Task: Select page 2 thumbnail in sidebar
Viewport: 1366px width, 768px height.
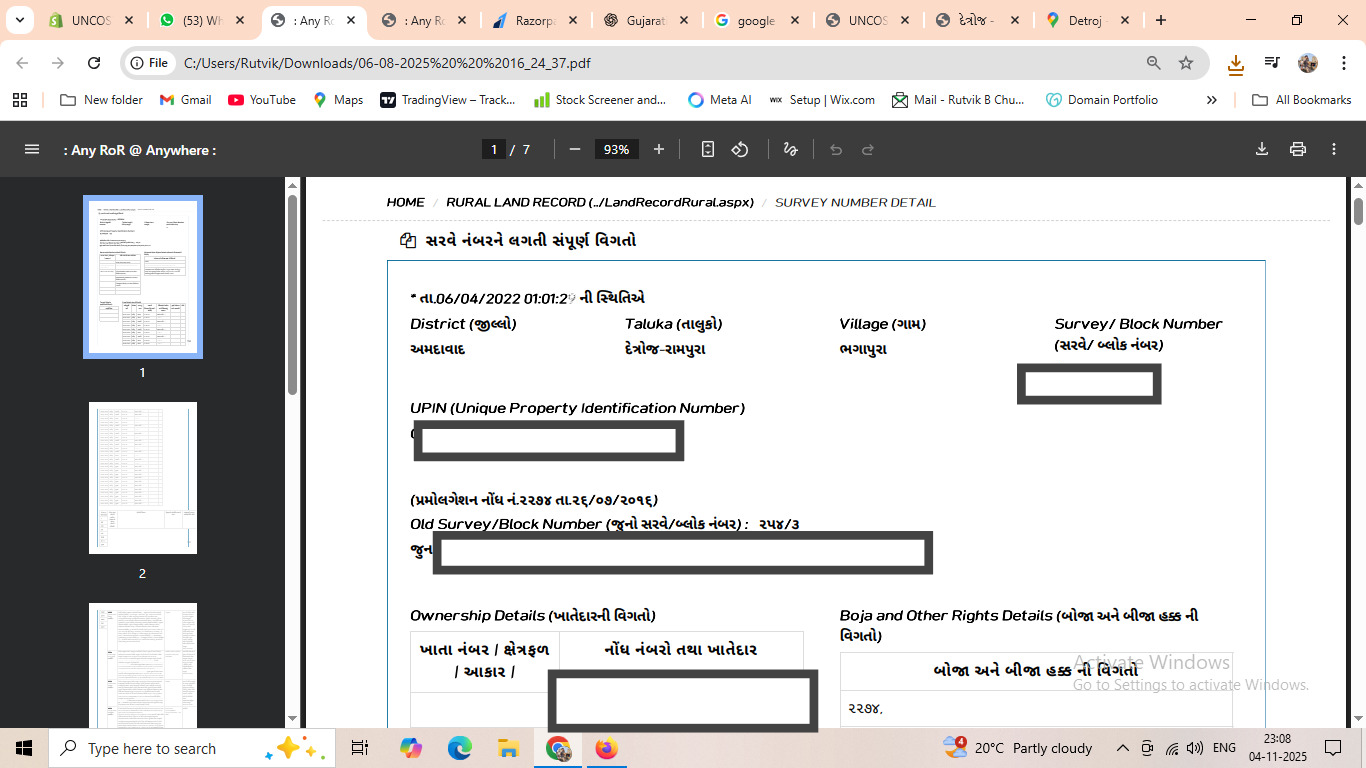Action: (x=142, y=478)
